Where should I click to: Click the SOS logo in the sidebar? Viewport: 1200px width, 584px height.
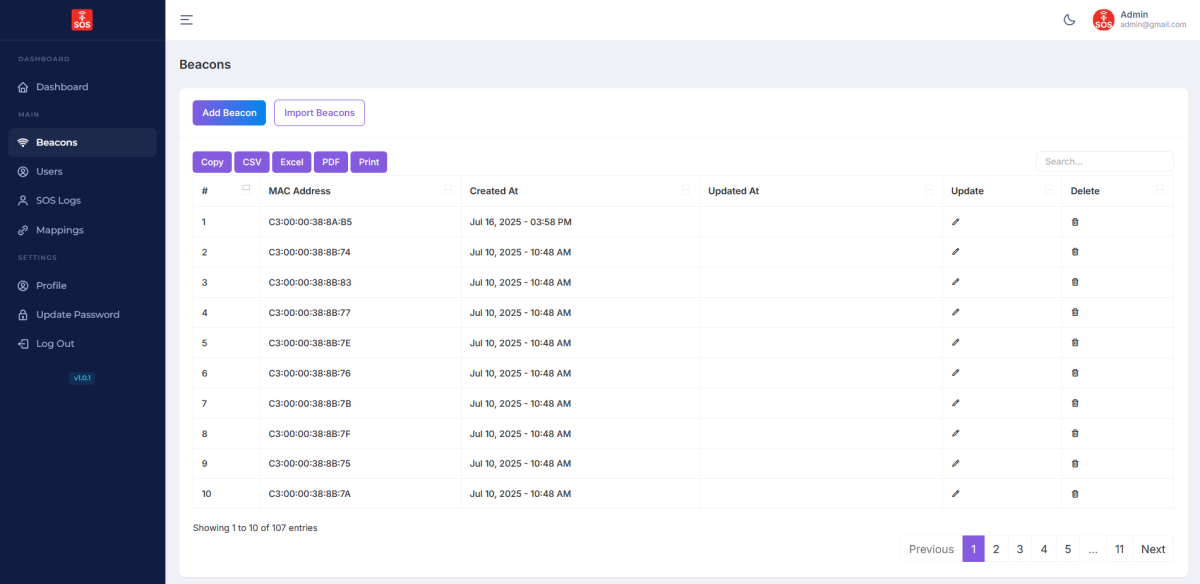pos(82,19)
